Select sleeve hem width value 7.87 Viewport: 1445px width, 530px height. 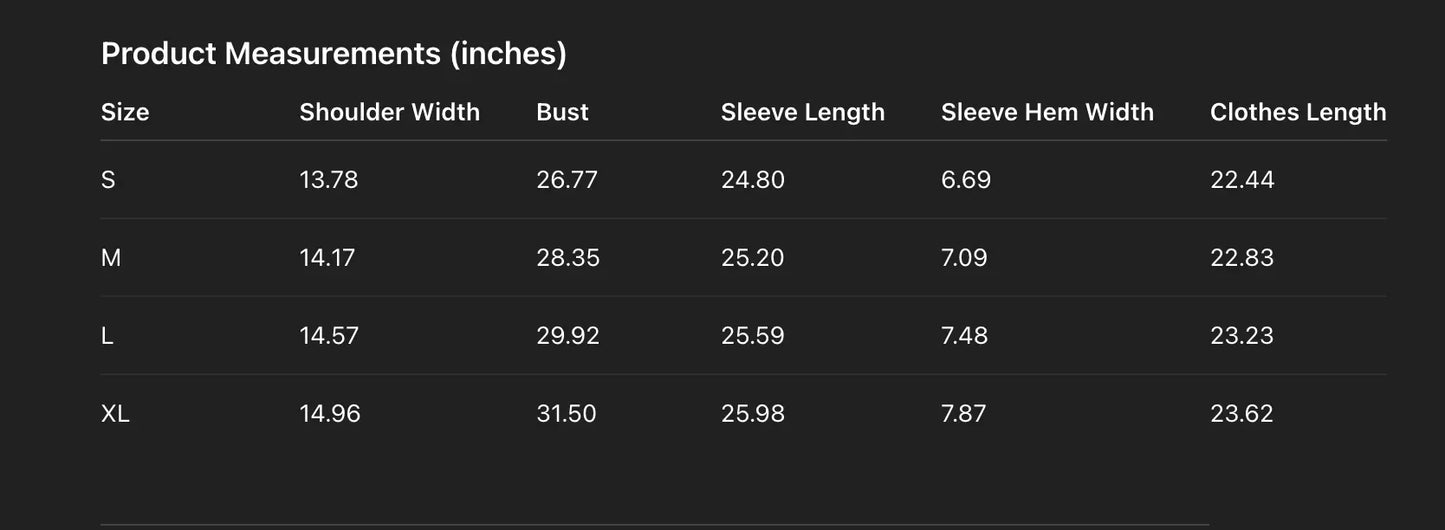click(x=963, y=414)
